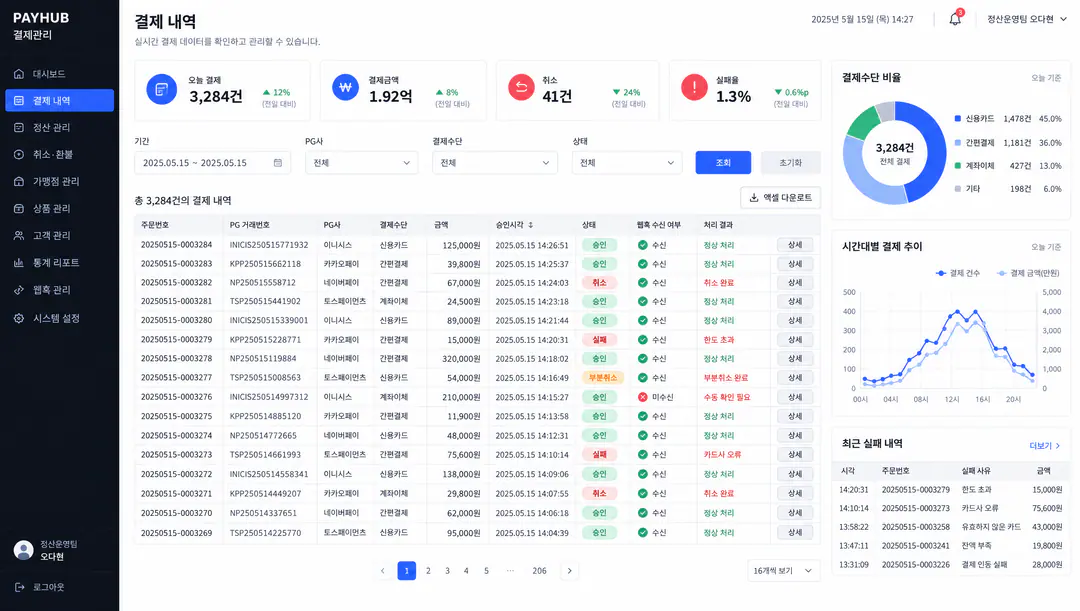Click the calendar icon in date range field
This screenshot has height=611, width=1080.
click(278, 163)
